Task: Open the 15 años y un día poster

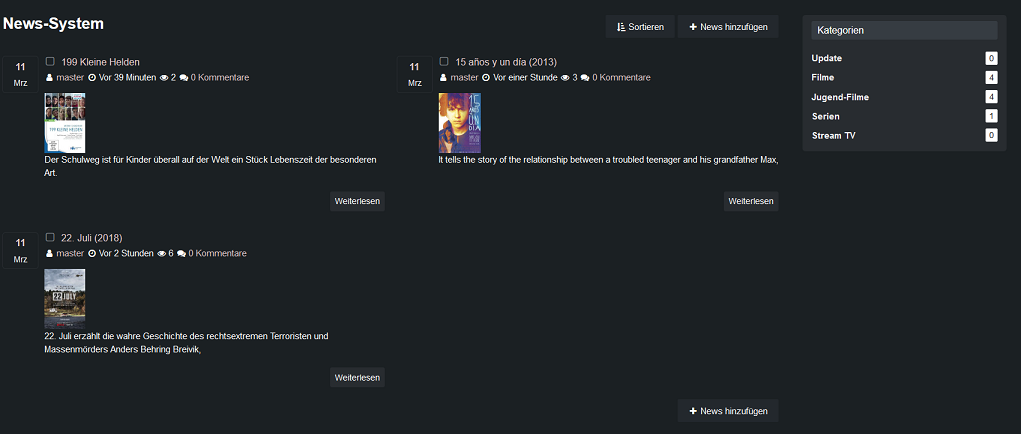Action: (459, 123)
